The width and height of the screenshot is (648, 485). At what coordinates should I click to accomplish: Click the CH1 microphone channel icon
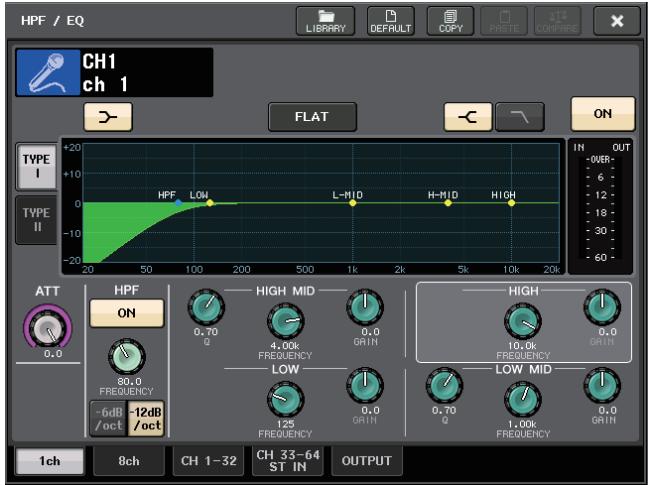tap(48, 72)
